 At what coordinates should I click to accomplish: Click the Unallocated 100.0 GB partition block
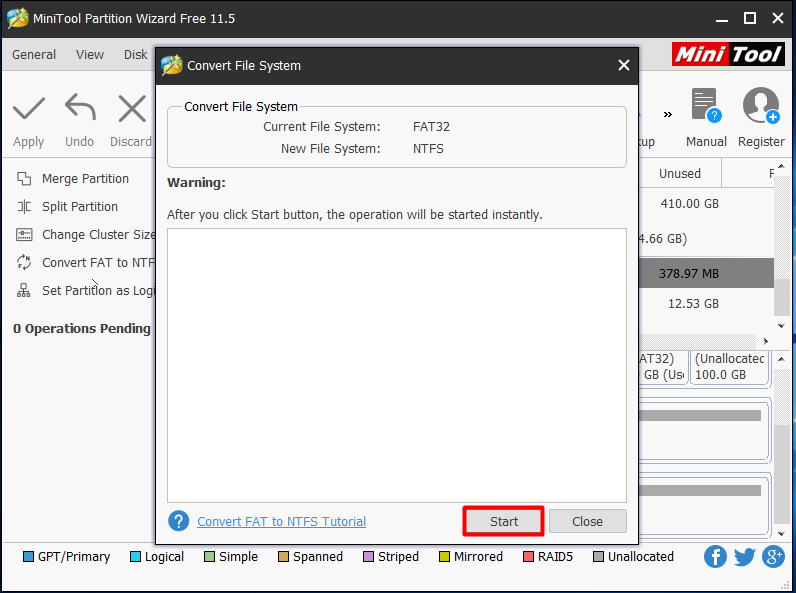[x=729, y=367]
